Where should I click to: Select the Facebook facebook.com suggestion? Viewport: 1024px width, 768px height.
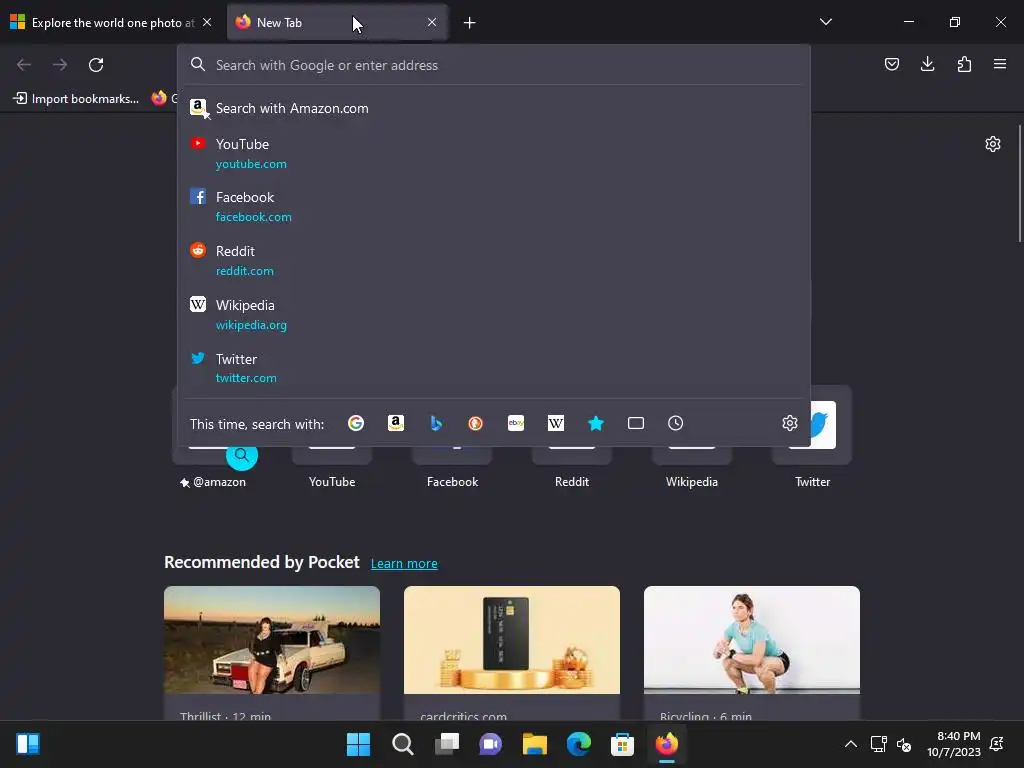tap(494, 206)
